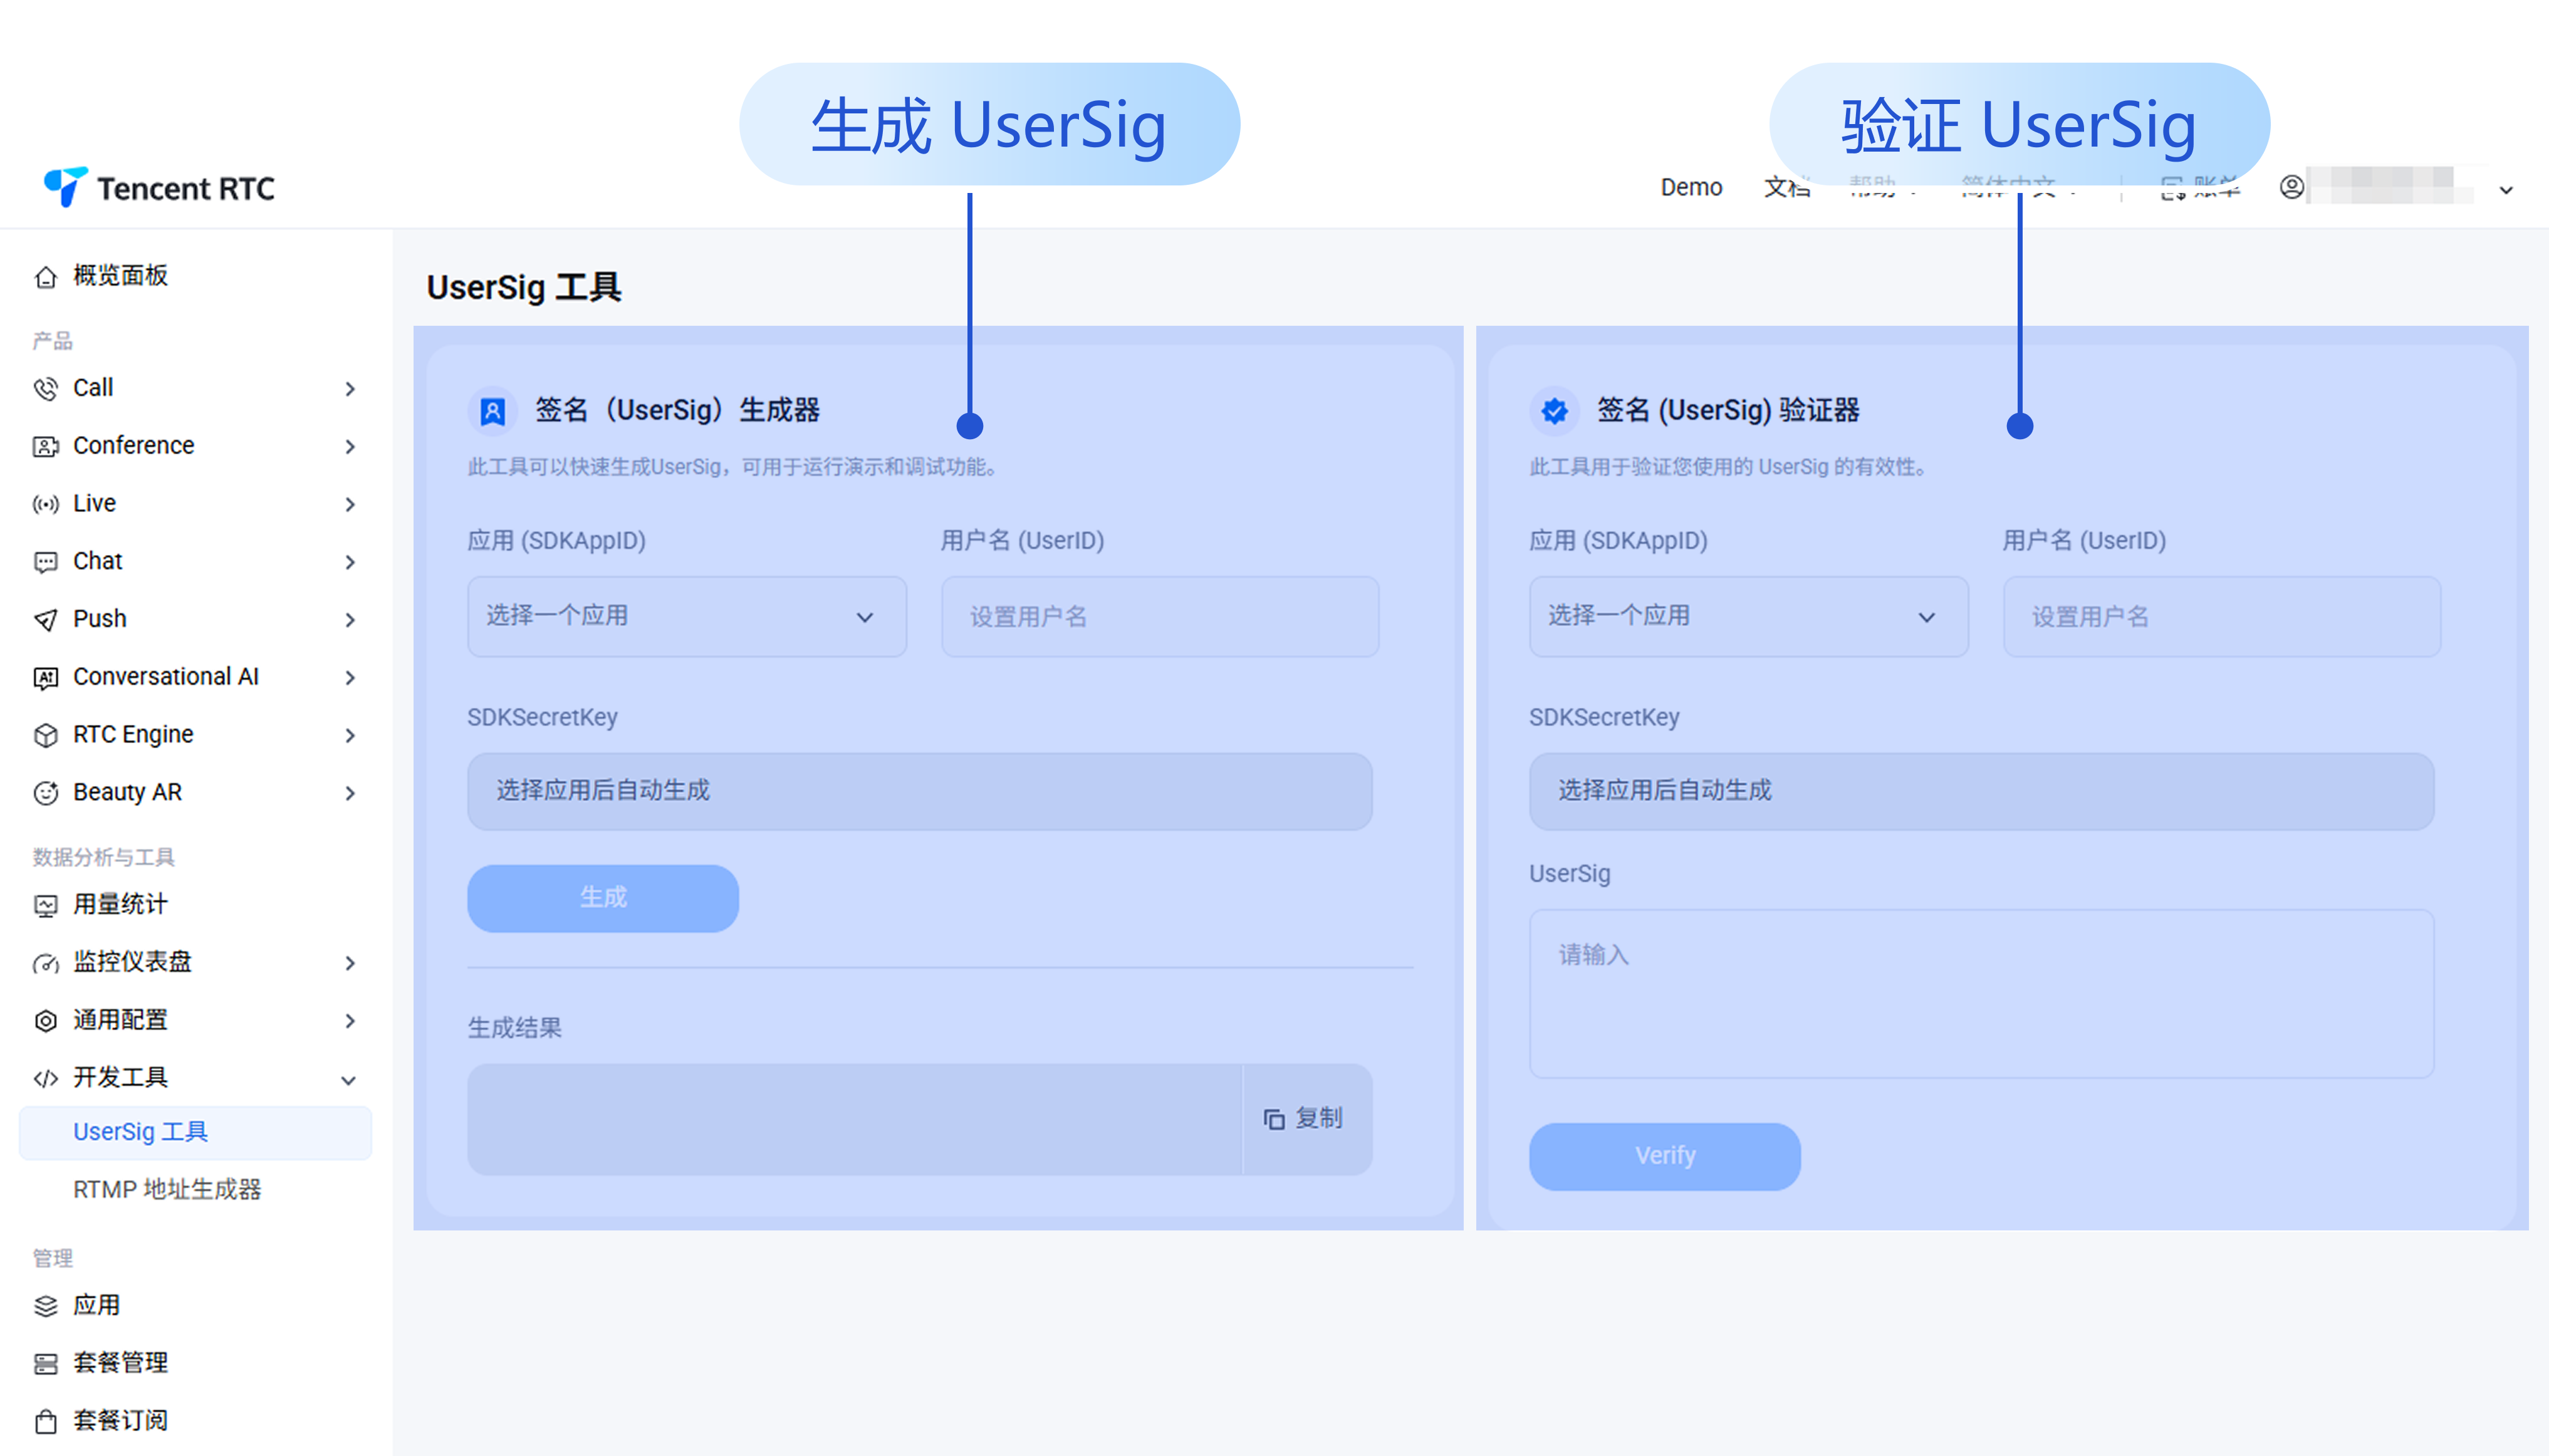Click the Conference sidebar icon
This screenshot has height=1456, width=2549.
point(46,446)
